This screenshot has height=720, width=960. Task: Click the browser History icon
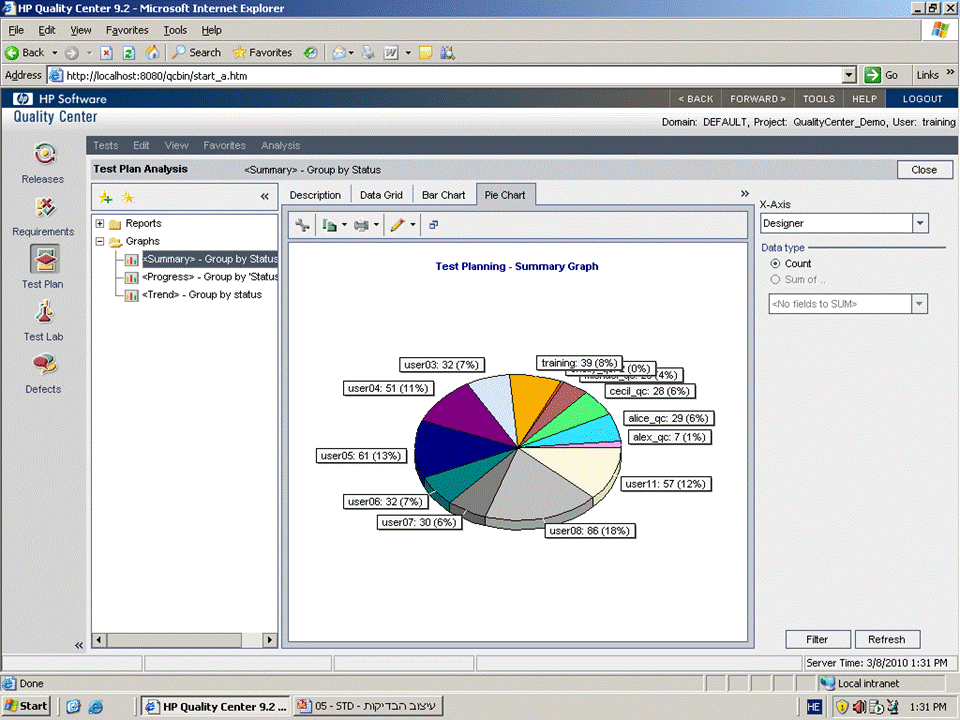pyautogui.click(x=310, y=53)
